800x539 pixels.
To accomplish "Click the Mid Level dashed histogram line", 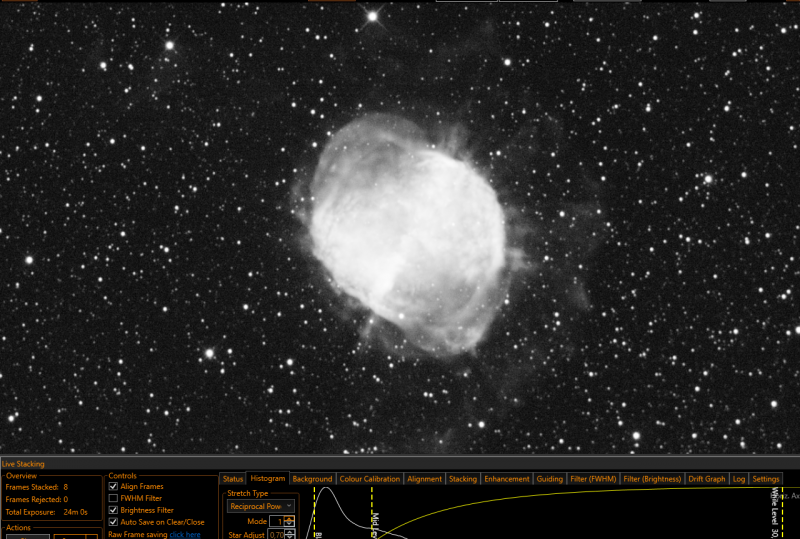I will [372, 512].
